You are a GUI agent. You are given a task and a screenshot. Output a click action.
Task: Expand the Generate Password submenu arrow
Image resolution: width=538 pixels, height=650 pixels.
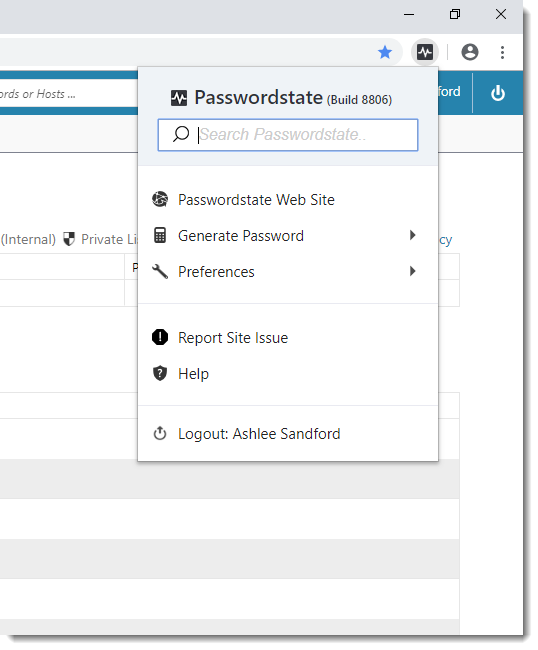(412, 235)
